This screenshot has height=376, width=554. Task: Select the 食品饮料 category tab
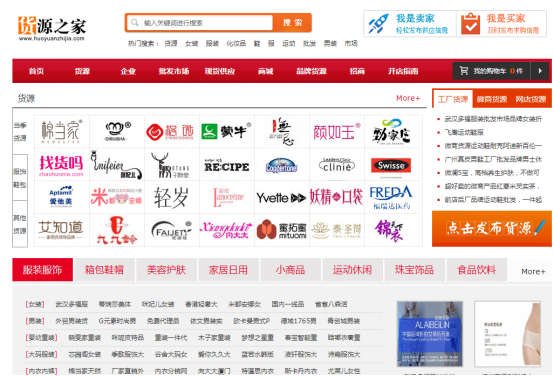pyautogui.click(x=477, y=270)
